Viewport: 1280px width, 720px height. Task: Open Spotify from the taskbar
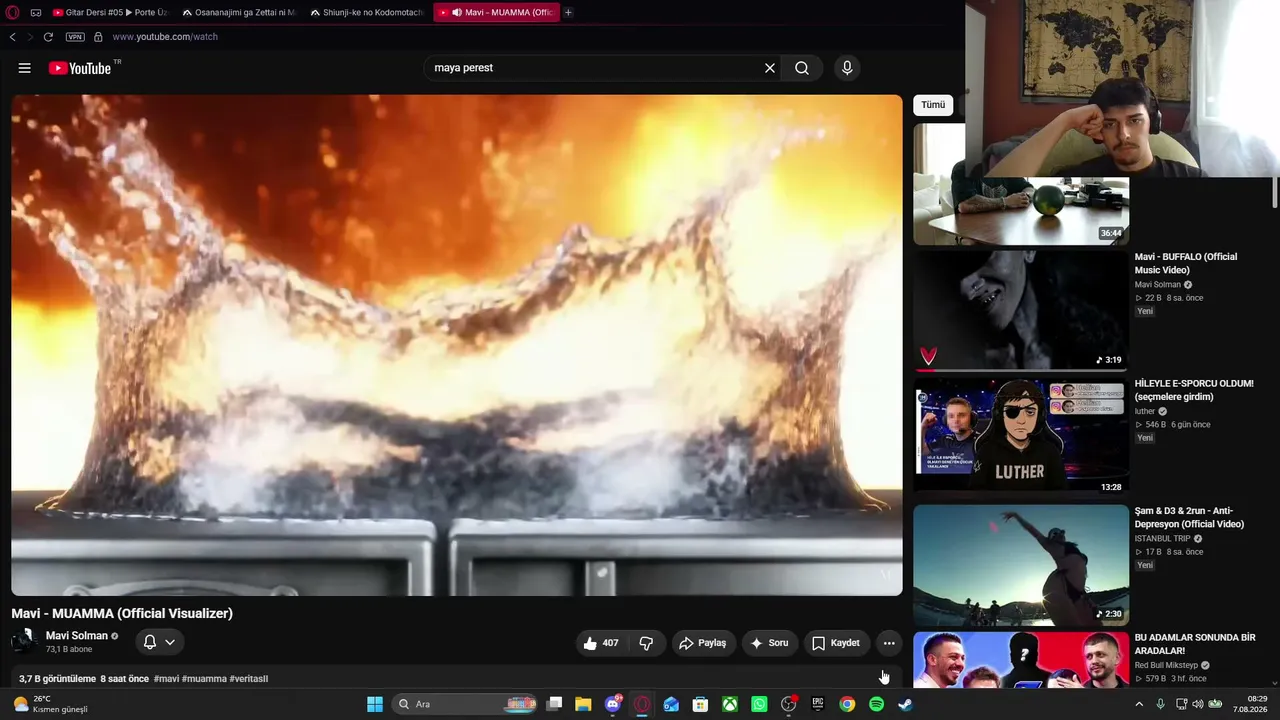coord(876,704)
